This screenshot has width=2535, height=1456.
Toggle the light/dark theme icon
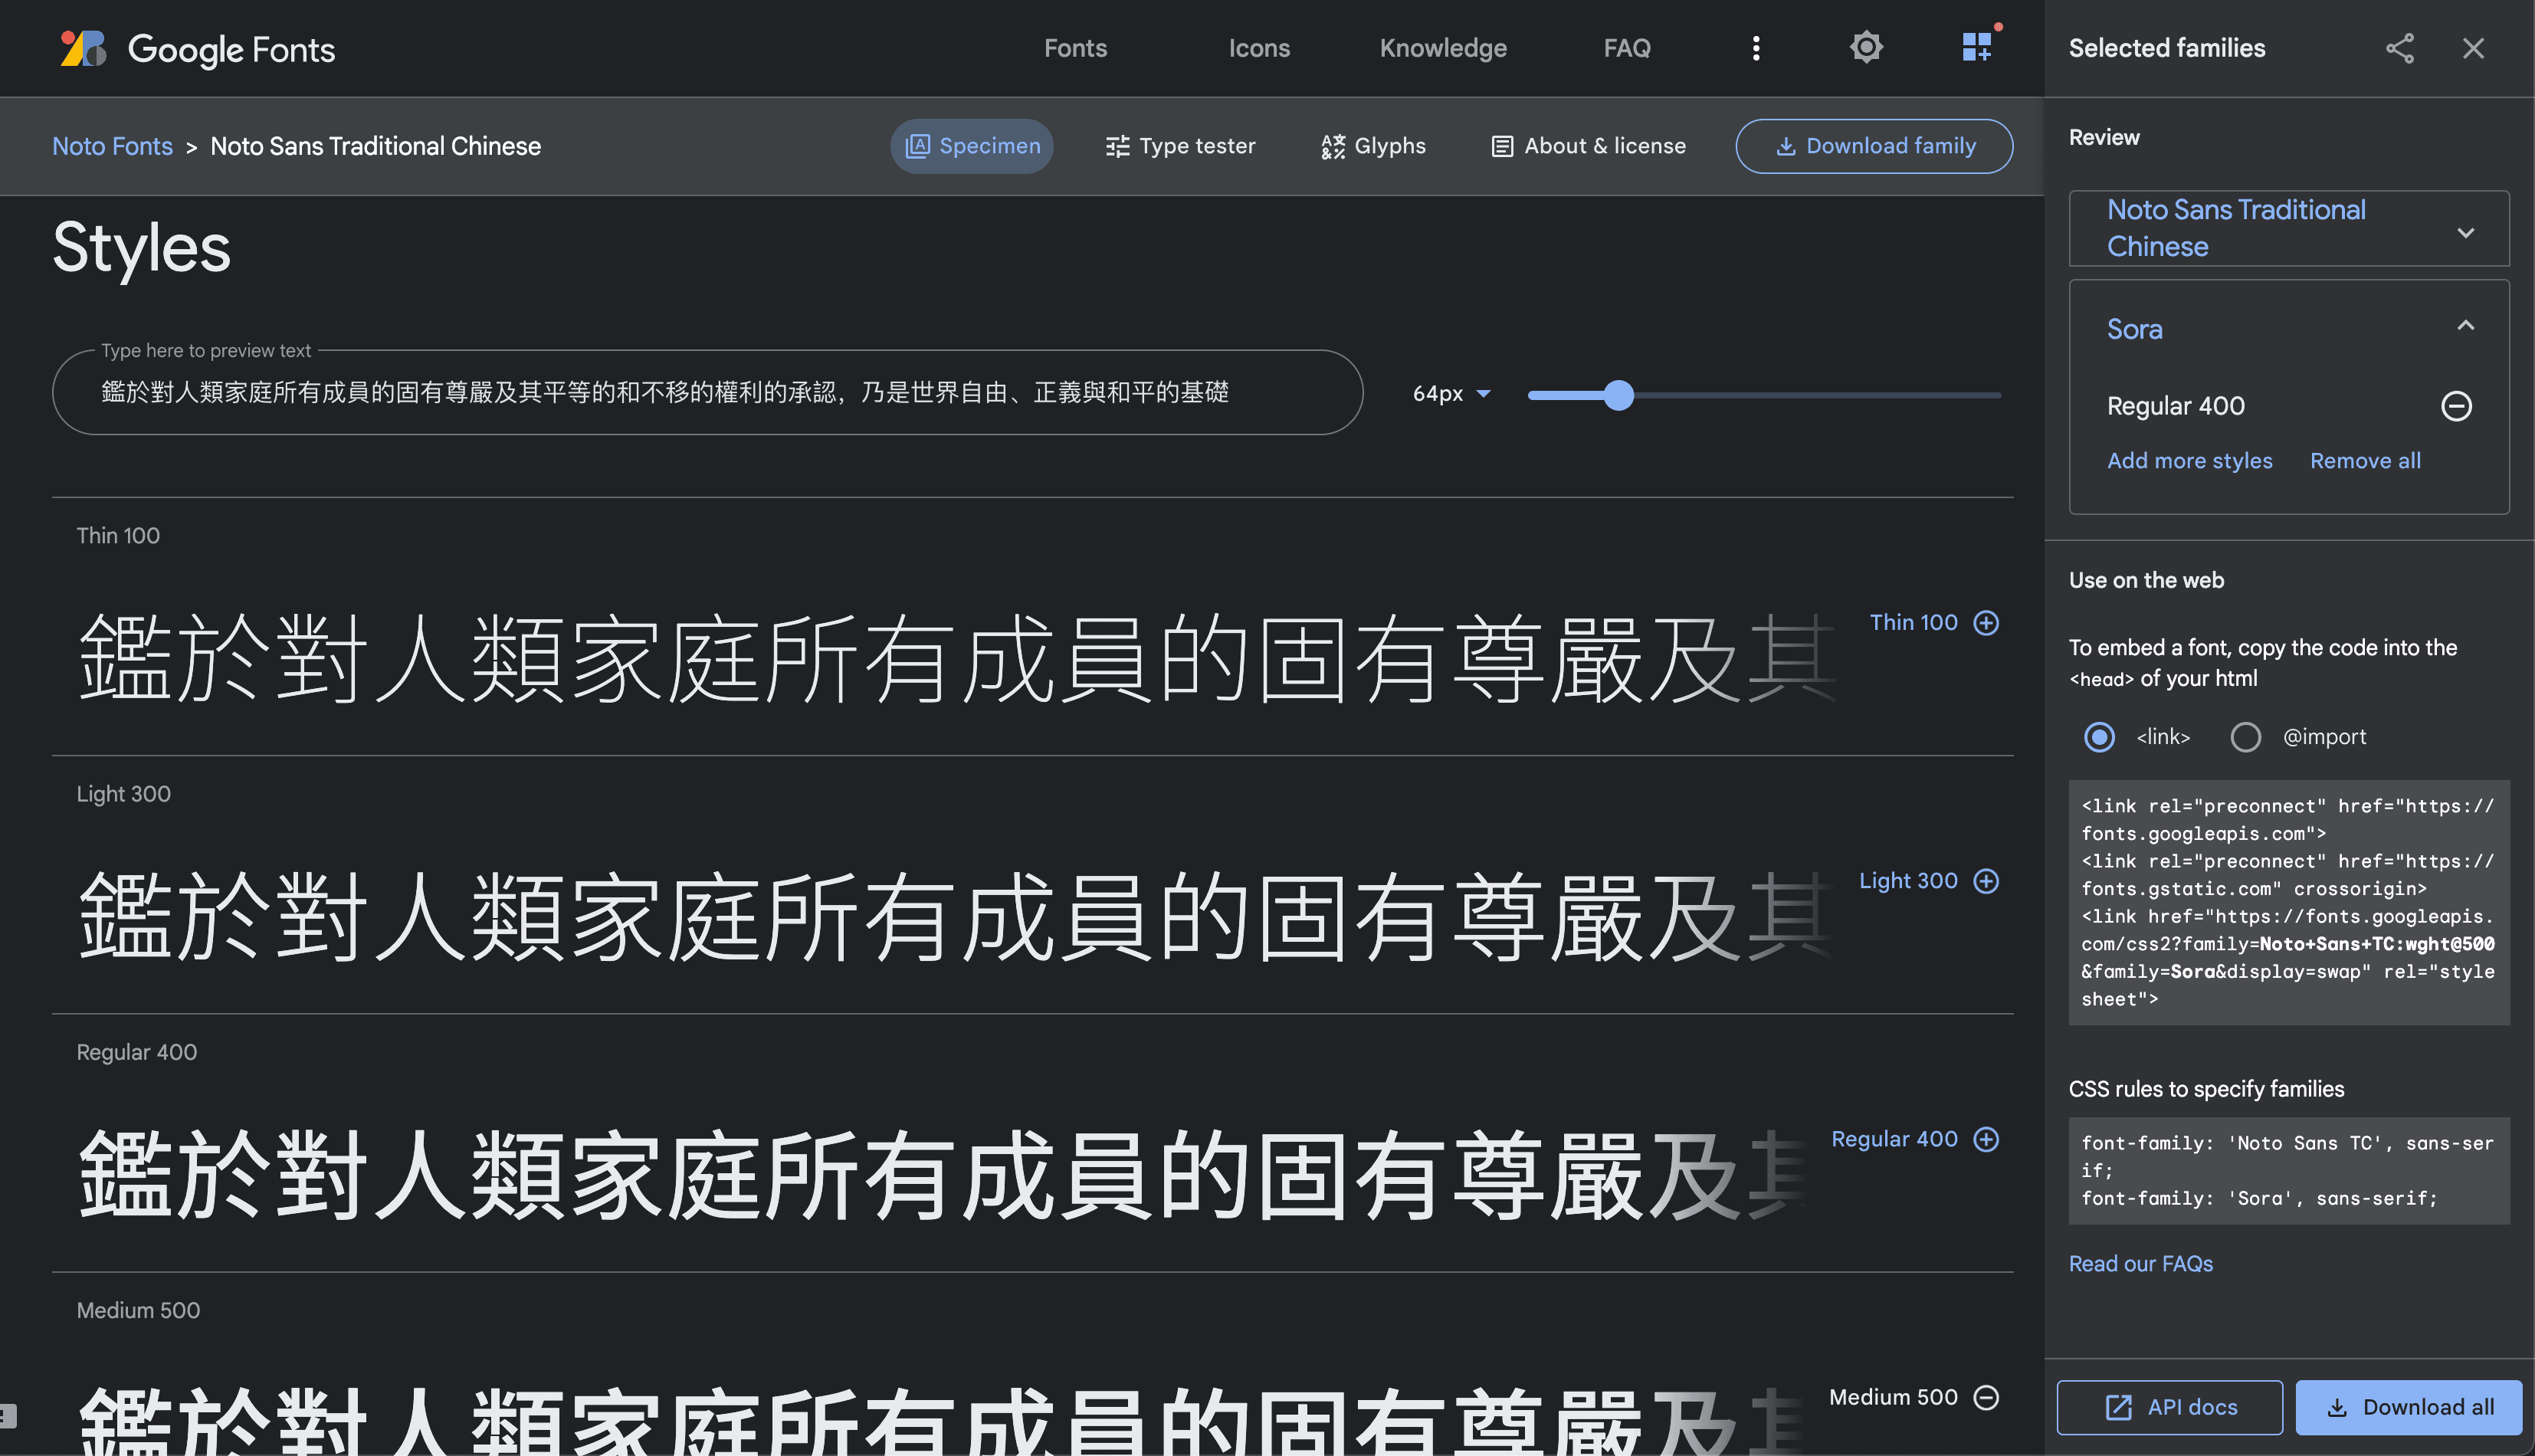[x=1866, y=47]
